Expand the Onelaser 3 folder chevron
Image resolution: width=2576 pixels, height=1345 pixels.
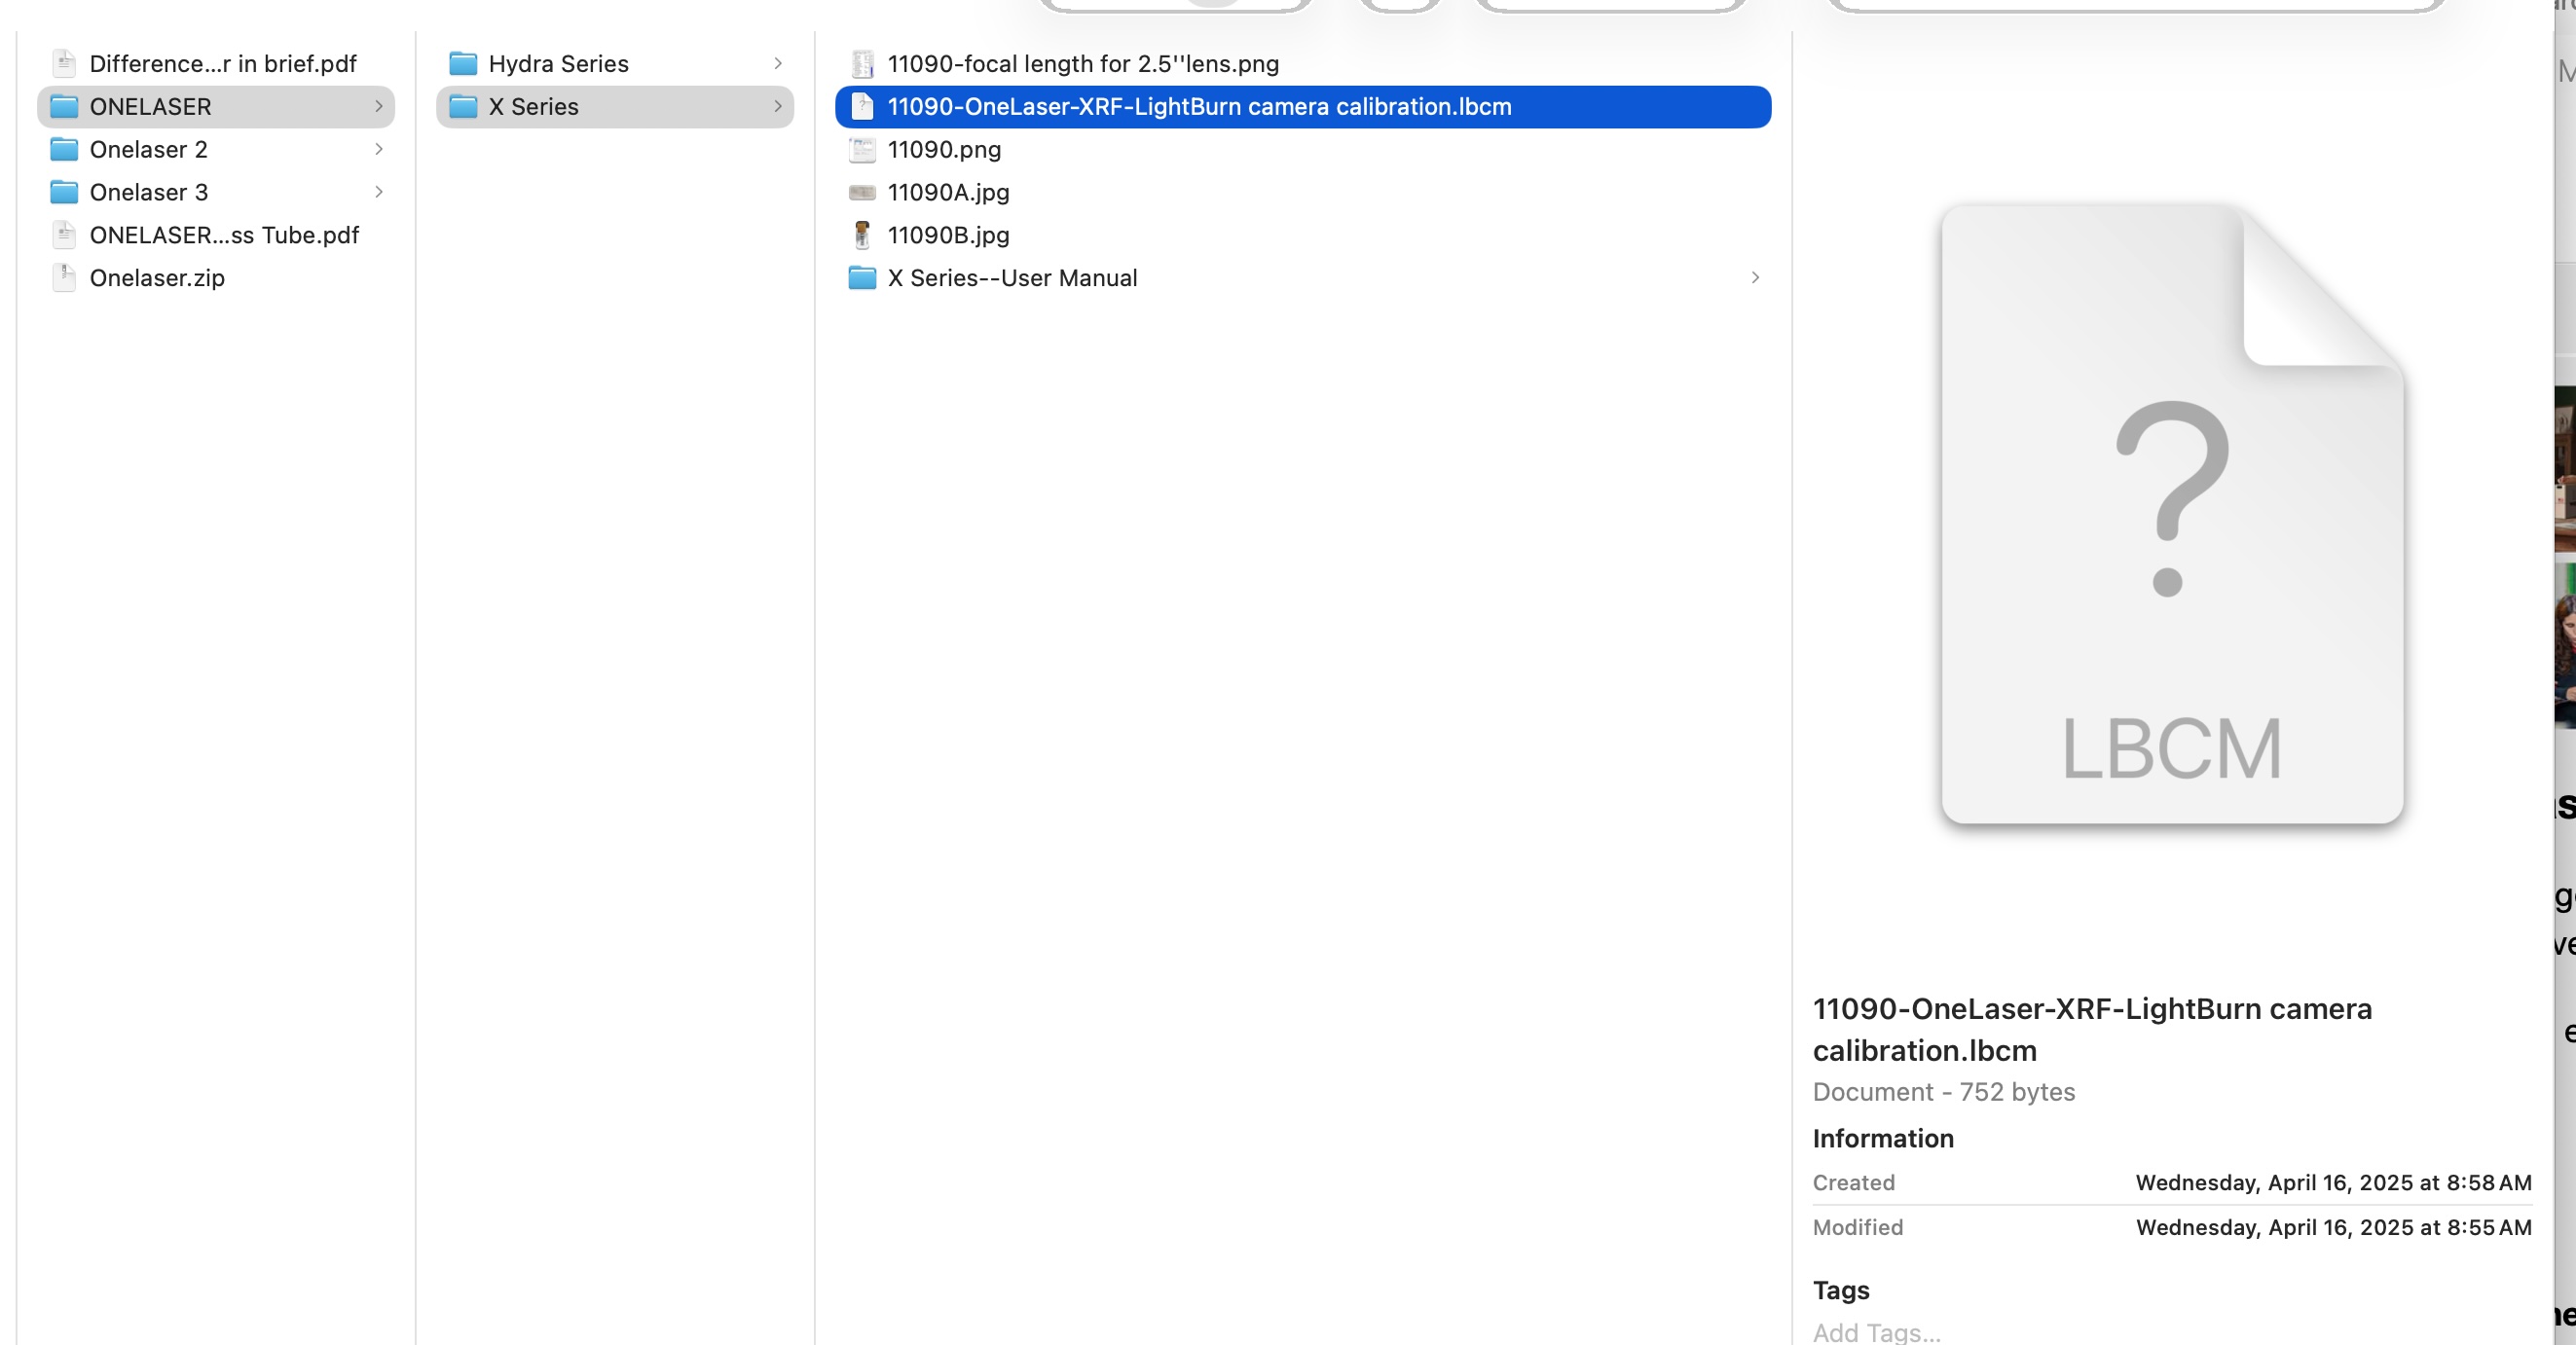pyautogui.click(x=379, y=192)
